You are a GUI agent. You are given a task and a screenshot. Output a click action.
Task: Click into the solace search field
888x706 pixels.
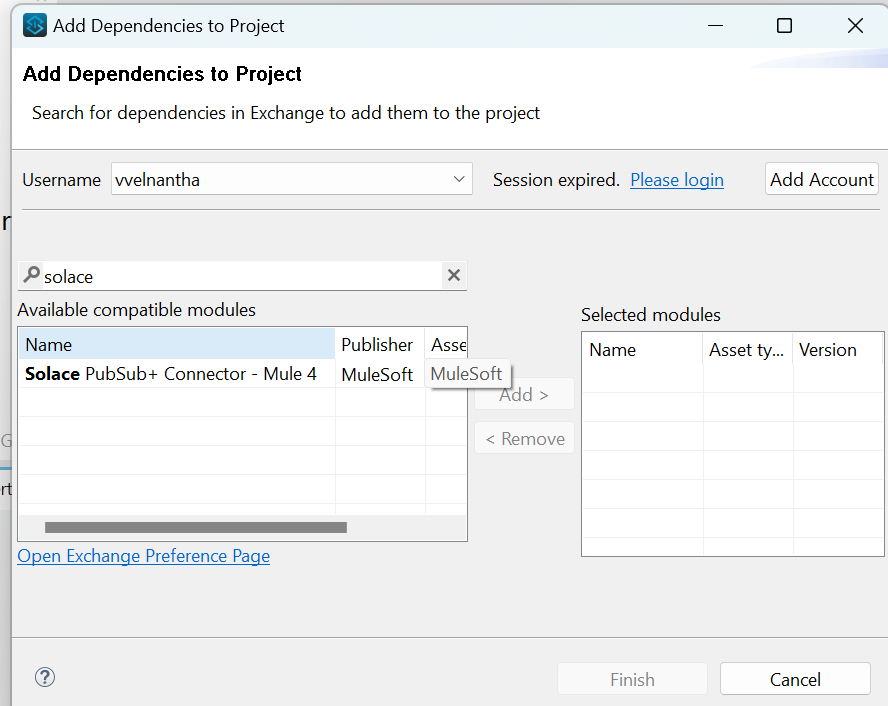pyautogui.click(x=240, y=276)
